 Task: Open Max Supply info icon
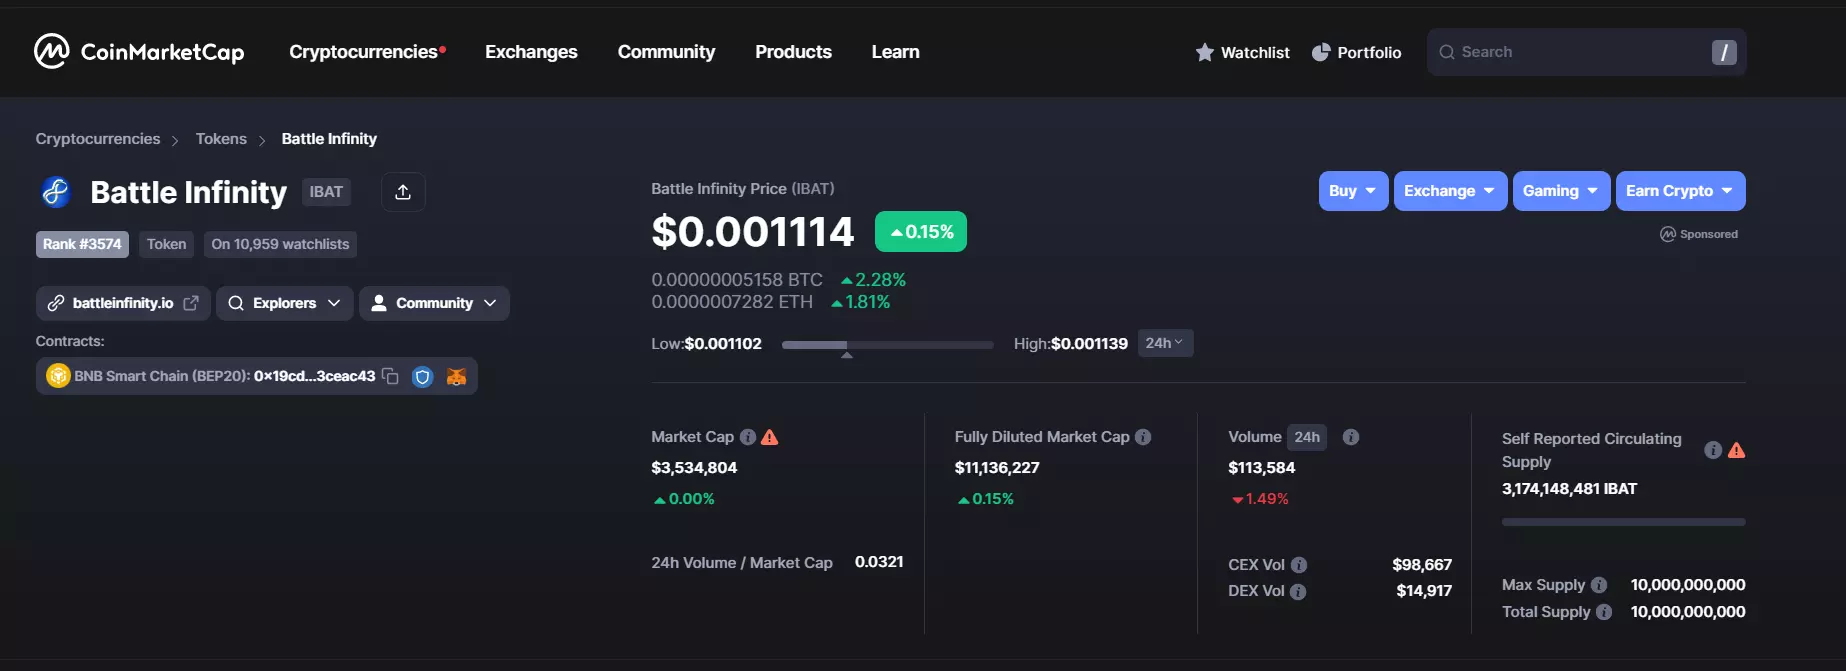pos(1599,585)
